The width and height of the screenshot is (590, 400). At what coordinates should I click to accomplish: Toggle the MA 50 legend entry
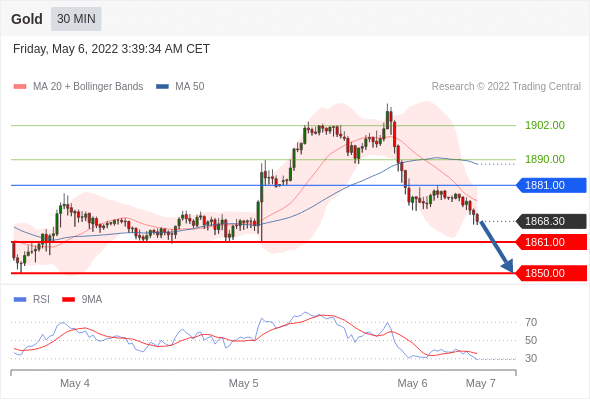click(180, 87)
